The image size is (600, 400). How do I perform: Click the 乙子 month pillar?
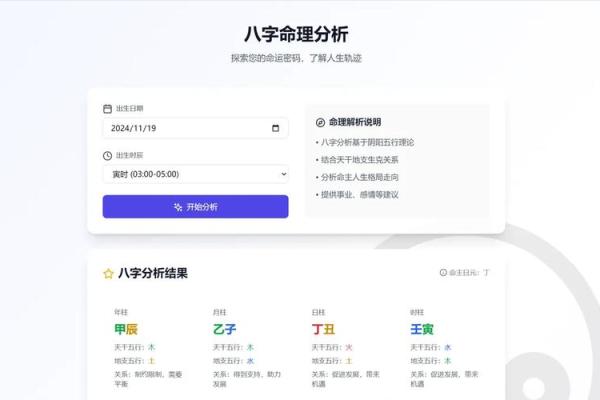point(225,329)
